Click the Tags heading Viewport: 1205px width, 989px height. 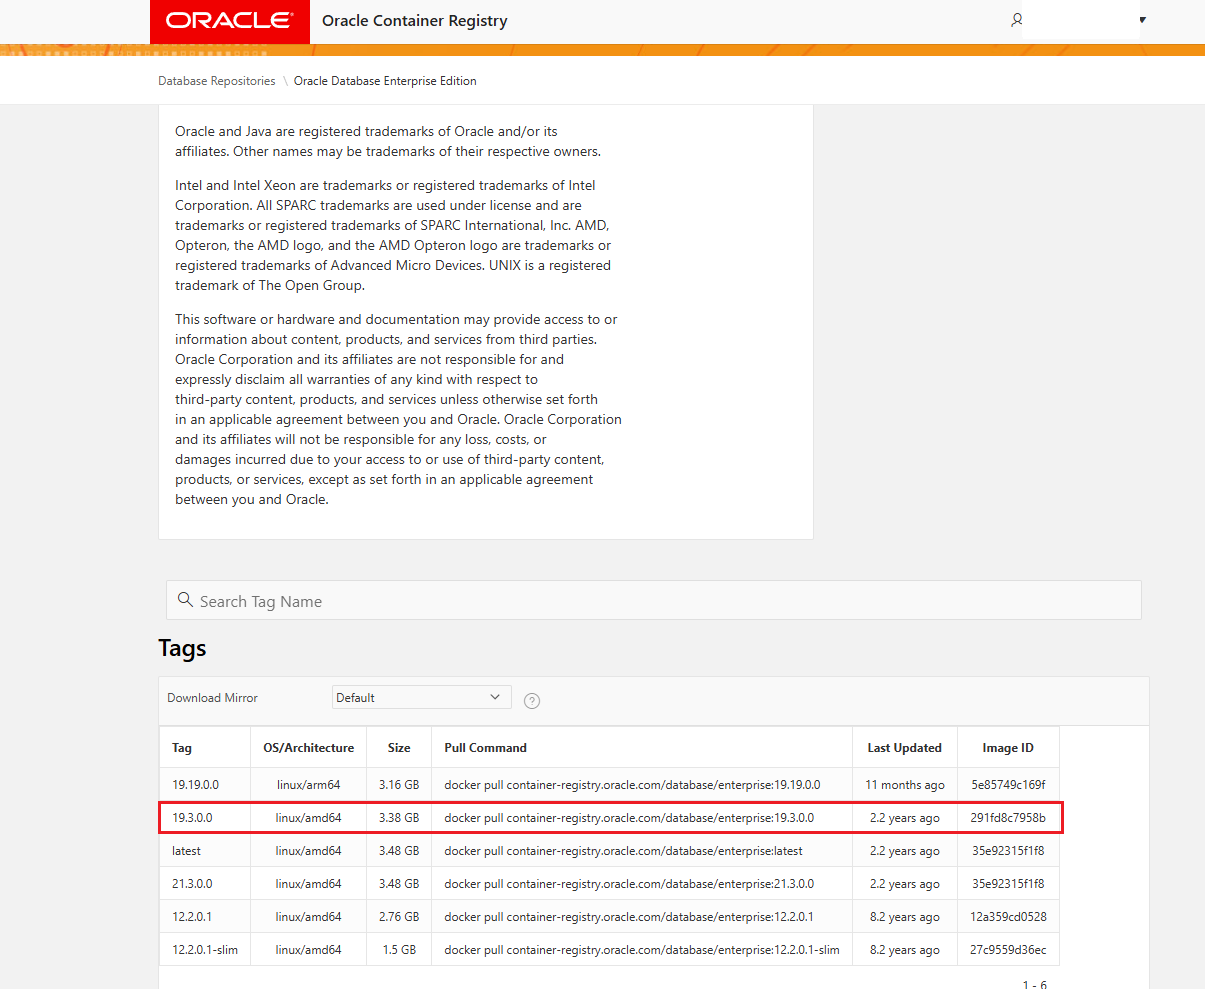[x=182, y=648]
